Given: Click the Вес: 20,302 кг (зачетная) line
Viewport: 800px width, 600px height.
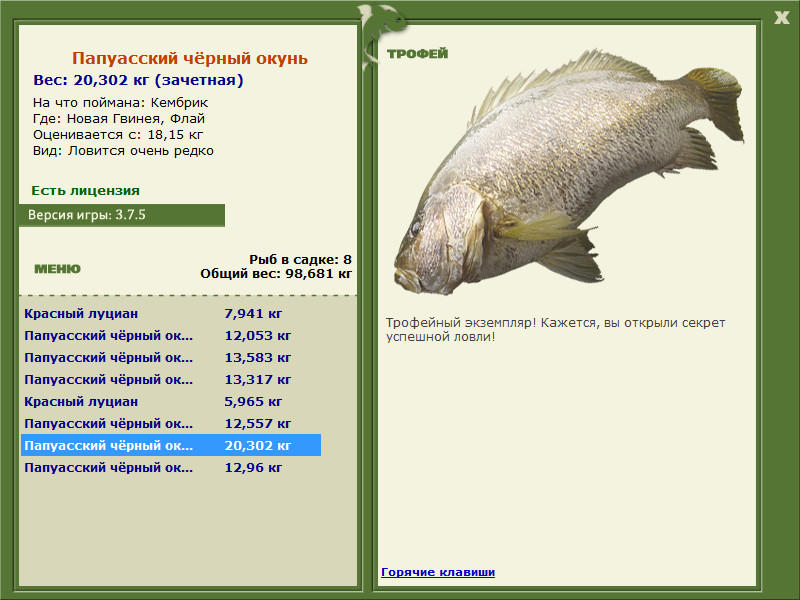Looking at the screenshot, I should 138,80.
